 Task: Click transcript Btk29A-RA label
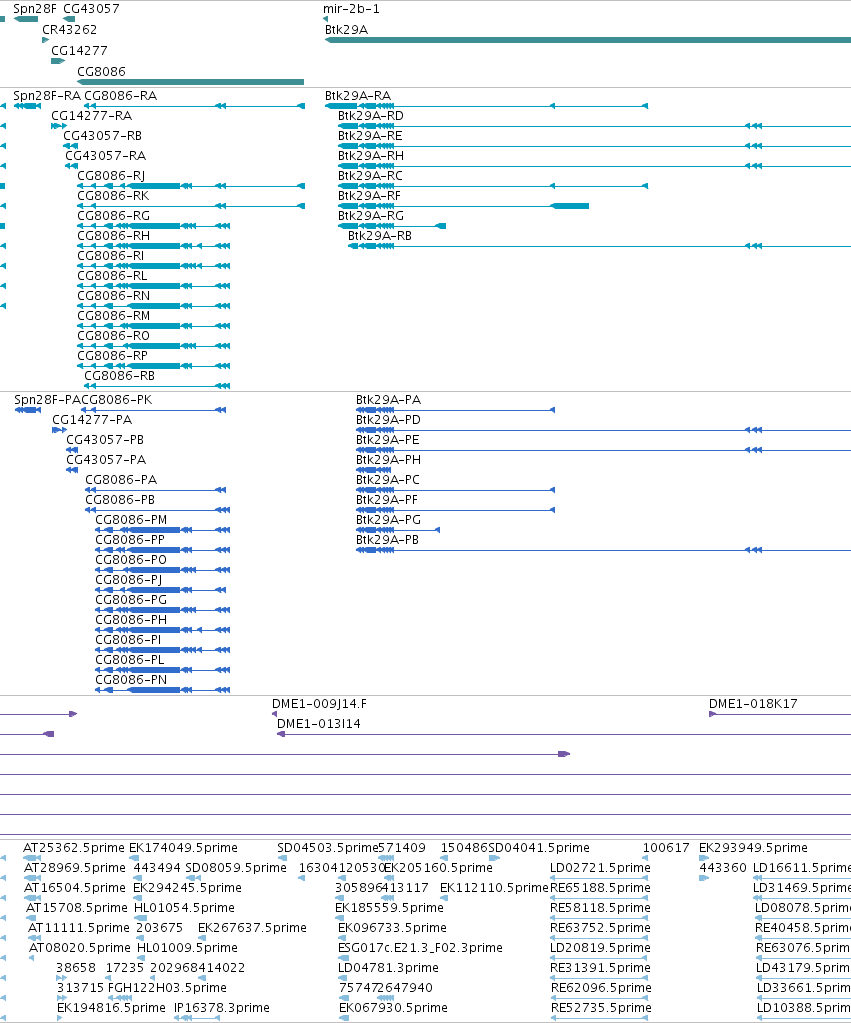pyautogui.click(x=358, y=96)
